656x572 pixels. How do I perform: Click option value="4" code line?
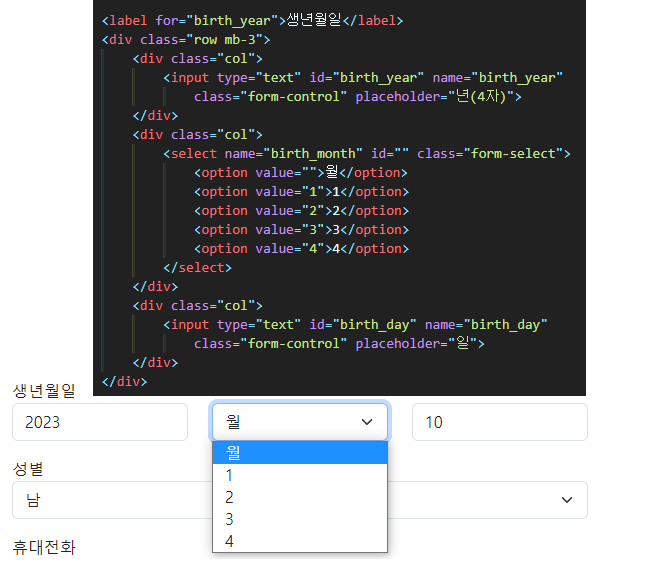pos(301,249)
